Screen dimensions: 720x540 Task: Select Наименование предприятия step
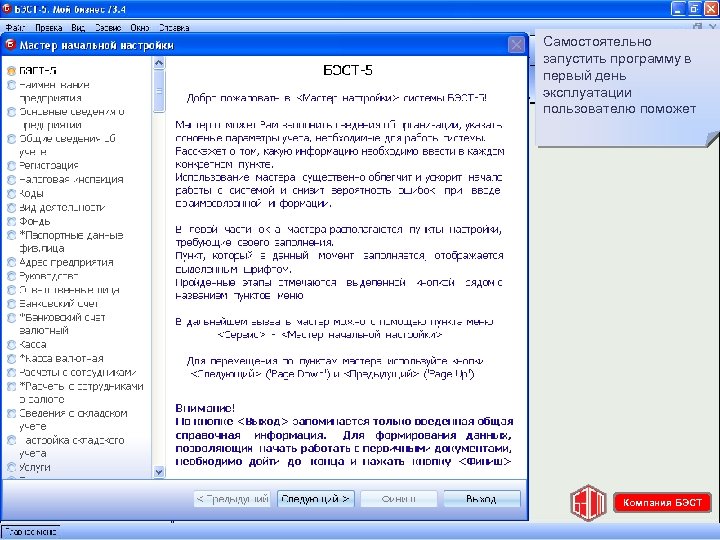pyautogui.click(x=49, y=91)
